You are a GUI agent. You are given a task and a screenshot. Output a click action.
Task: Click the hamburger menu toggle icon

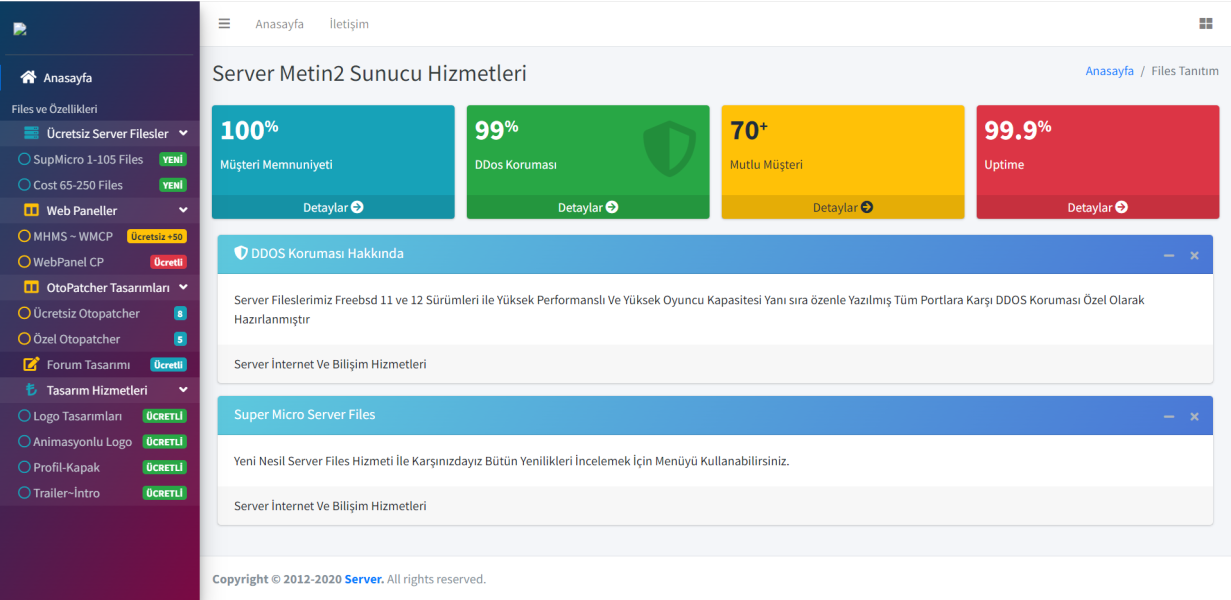[224, 24]
